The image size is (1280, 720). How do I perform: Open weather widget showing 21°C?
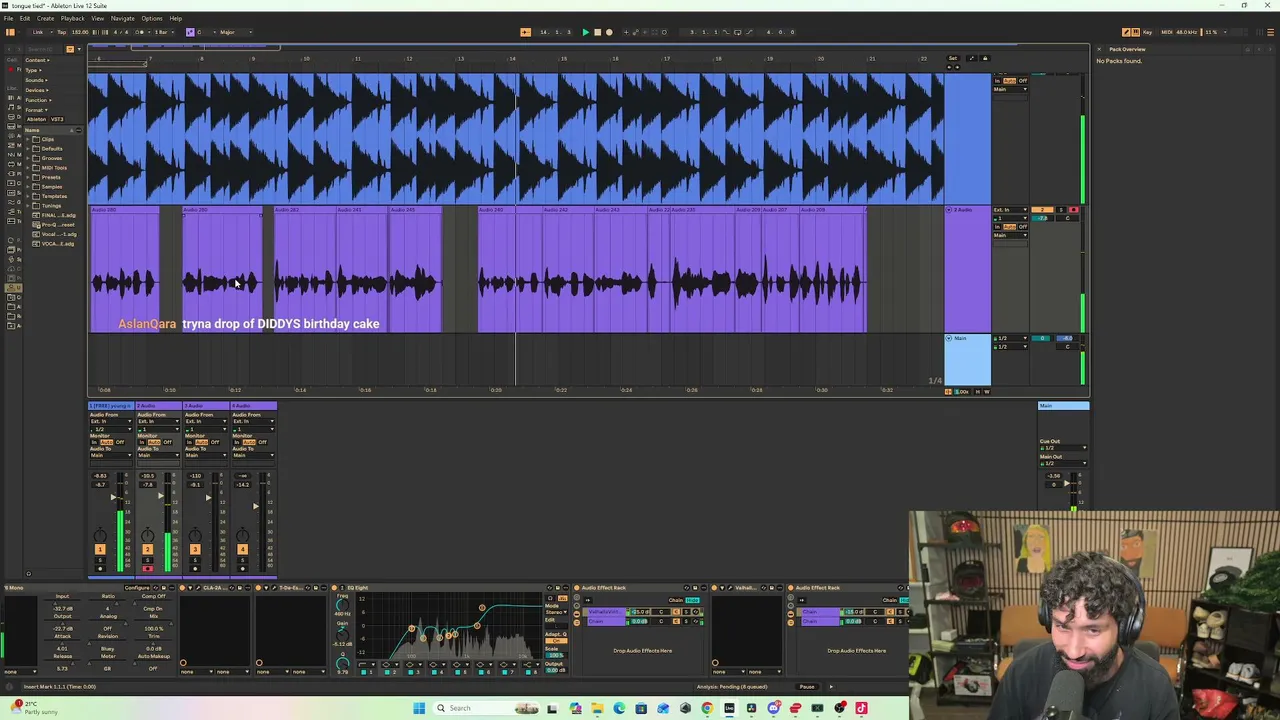32,707
